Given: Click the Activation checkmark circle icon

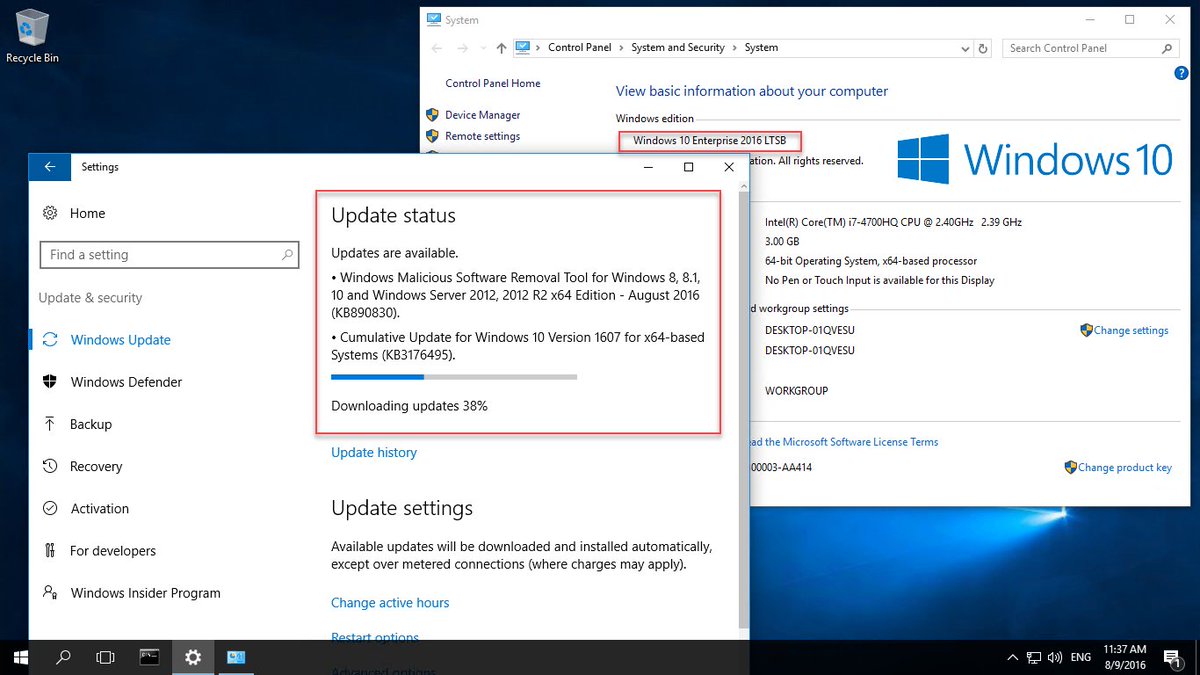Looking at the screenshot, I should click(50, 508).
